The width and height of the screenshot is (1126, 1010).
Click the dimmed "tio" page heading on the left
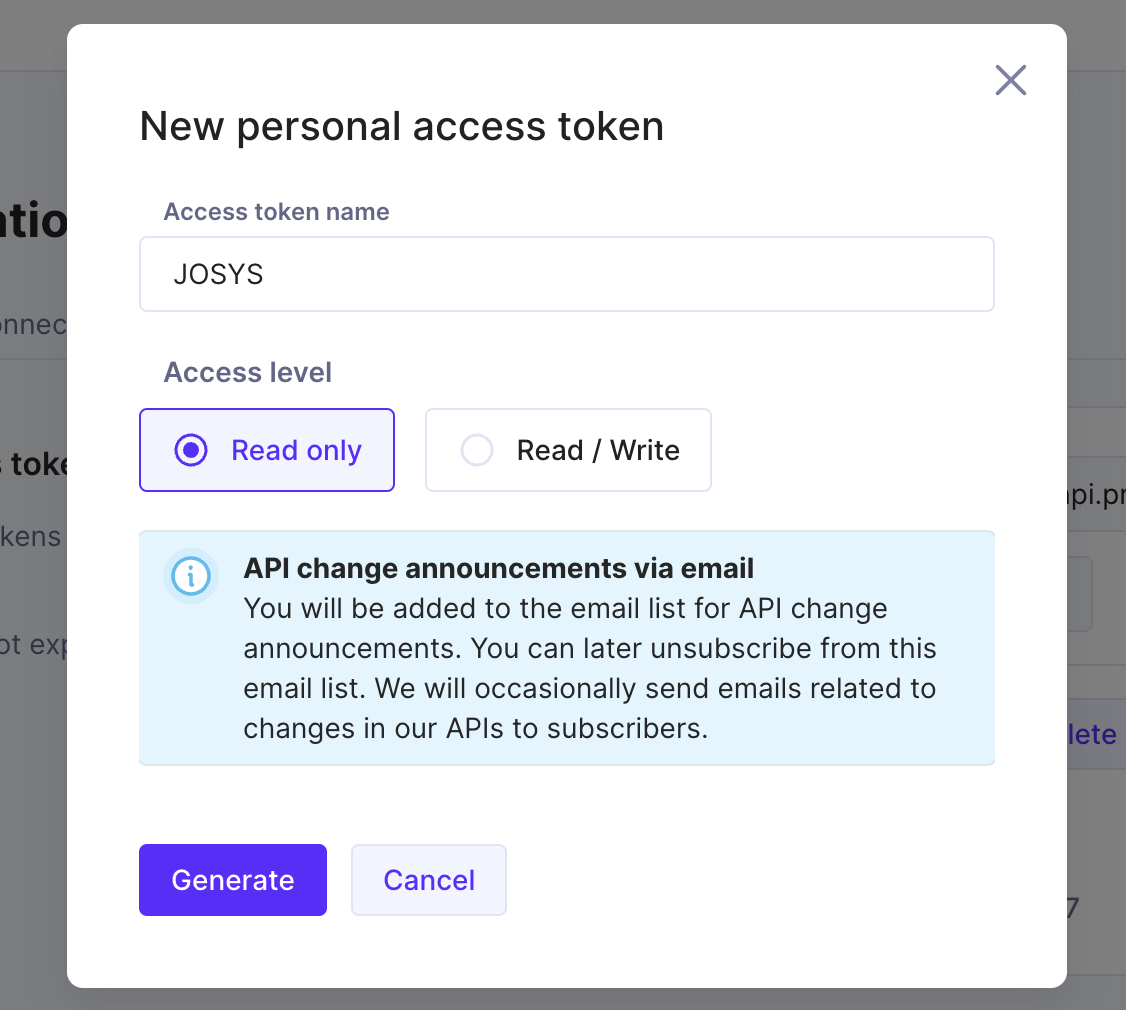pyautogui.click(x=34, y=223)
